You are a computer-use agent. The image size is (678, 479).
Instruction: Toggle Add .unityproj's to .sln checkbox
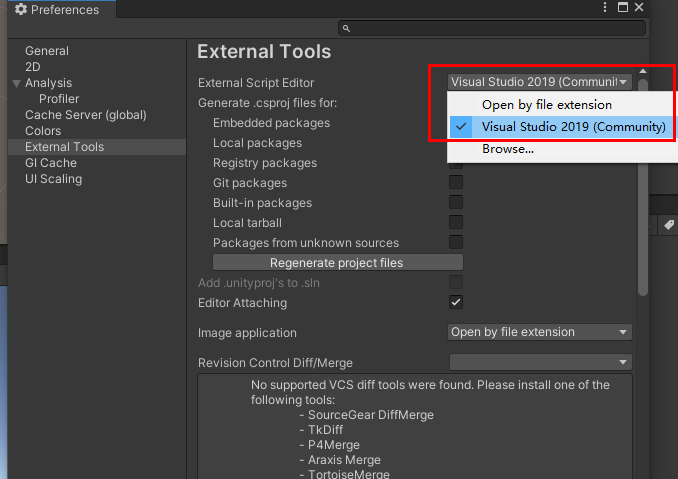pos(456,282)
